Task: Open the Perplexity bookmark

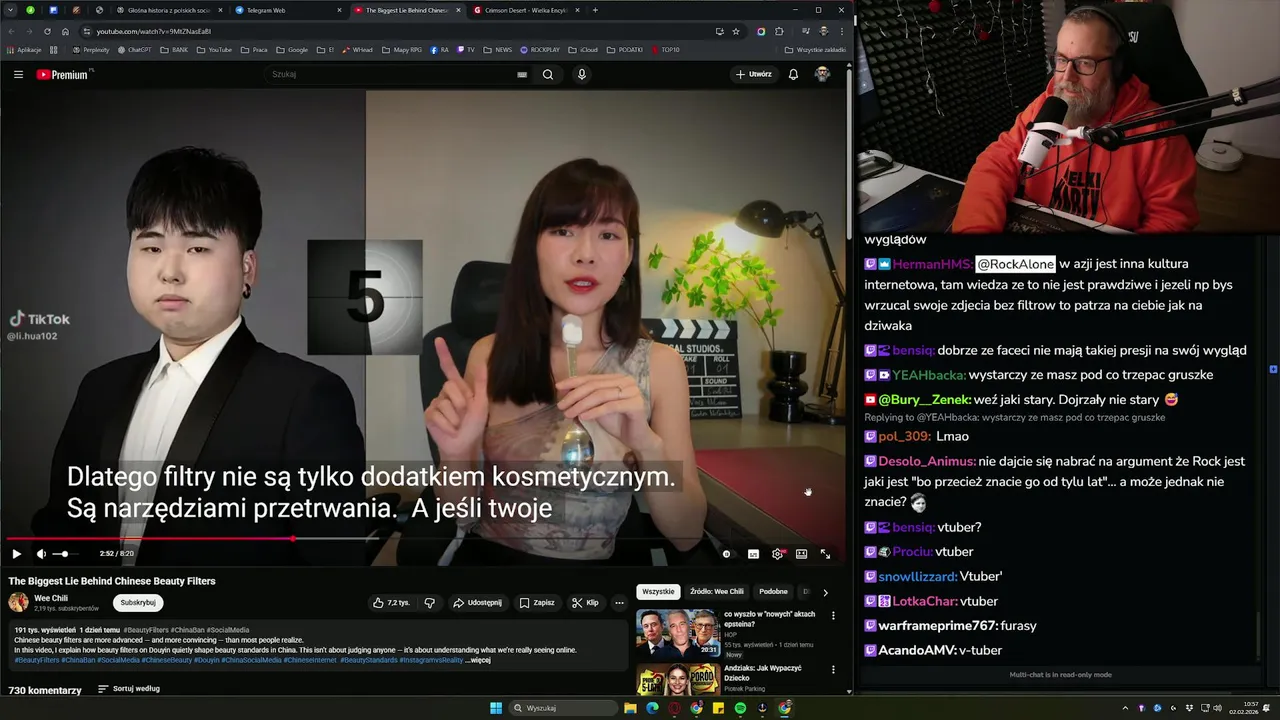Action: (90, 49)
